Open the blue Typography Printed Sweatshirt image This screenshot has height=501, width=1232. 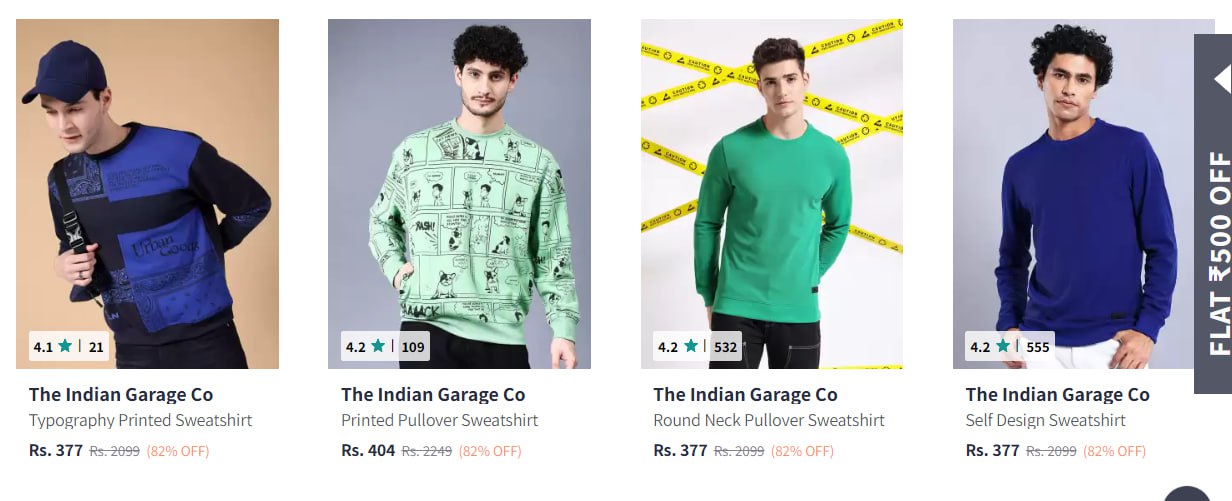(x=147, y=194)
